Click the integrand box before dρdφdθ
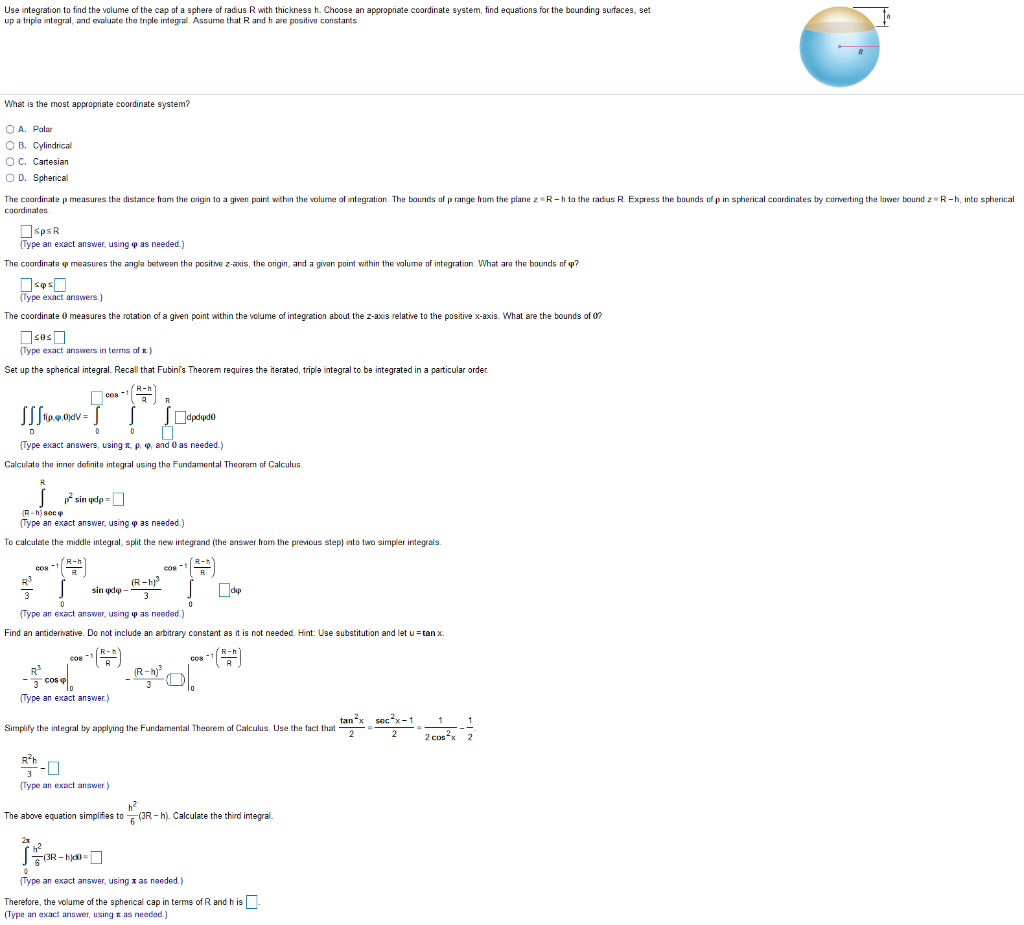 pyautogui.click(x=180, y=417)
